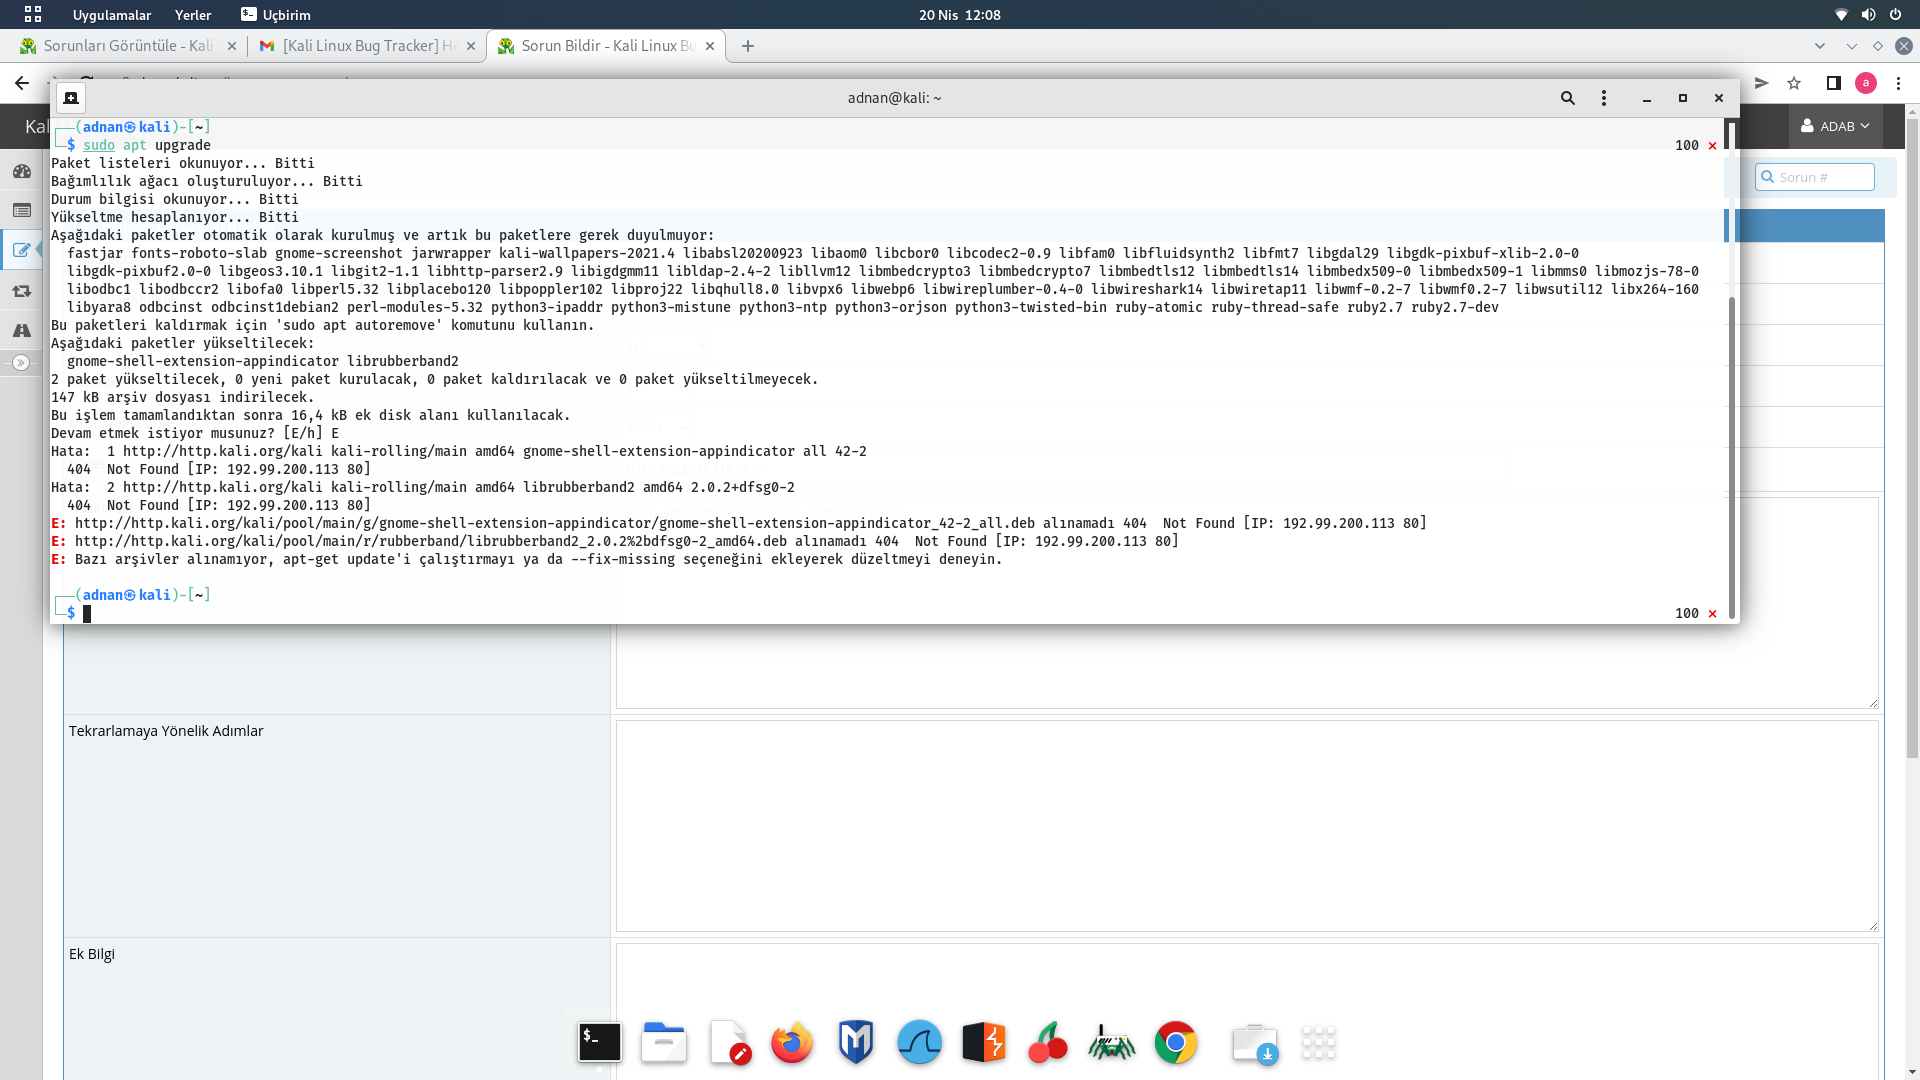The width and height of the screenshot is (1920, 1080).
Task: Open Burp Suite dock icon
Action: (984, 1043)
